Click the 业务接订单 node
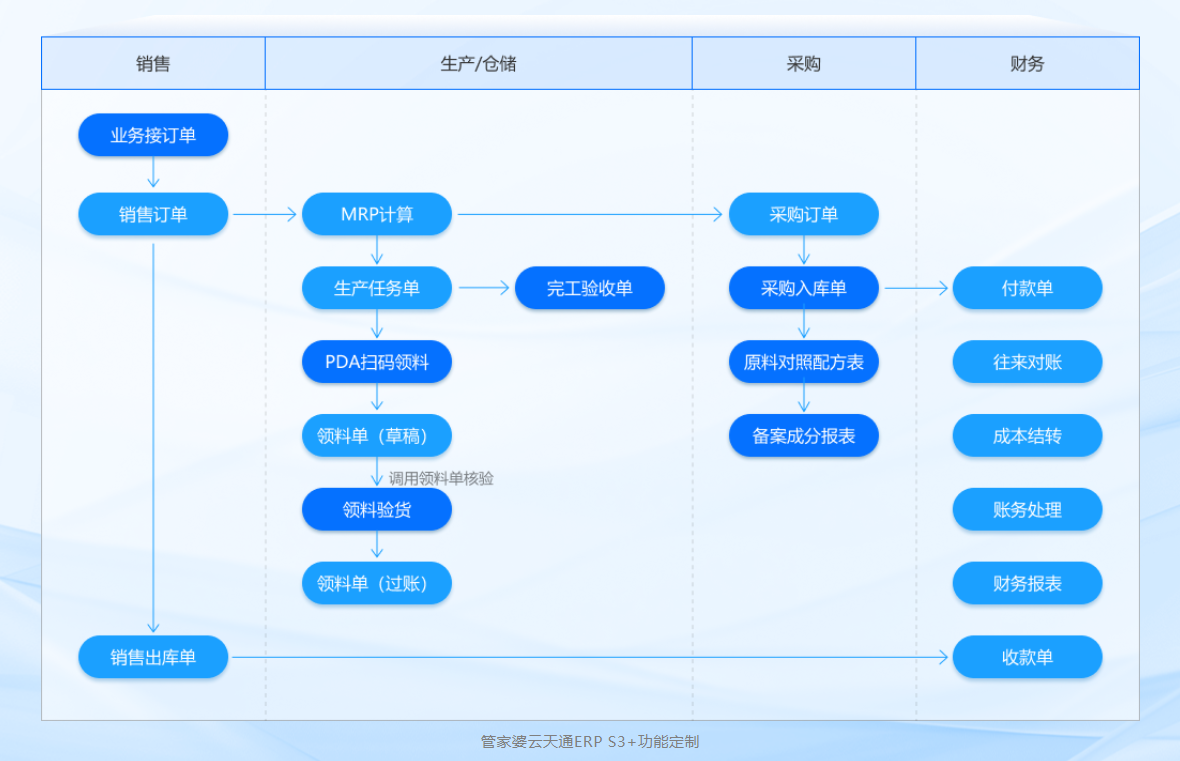 coord(153,135)
